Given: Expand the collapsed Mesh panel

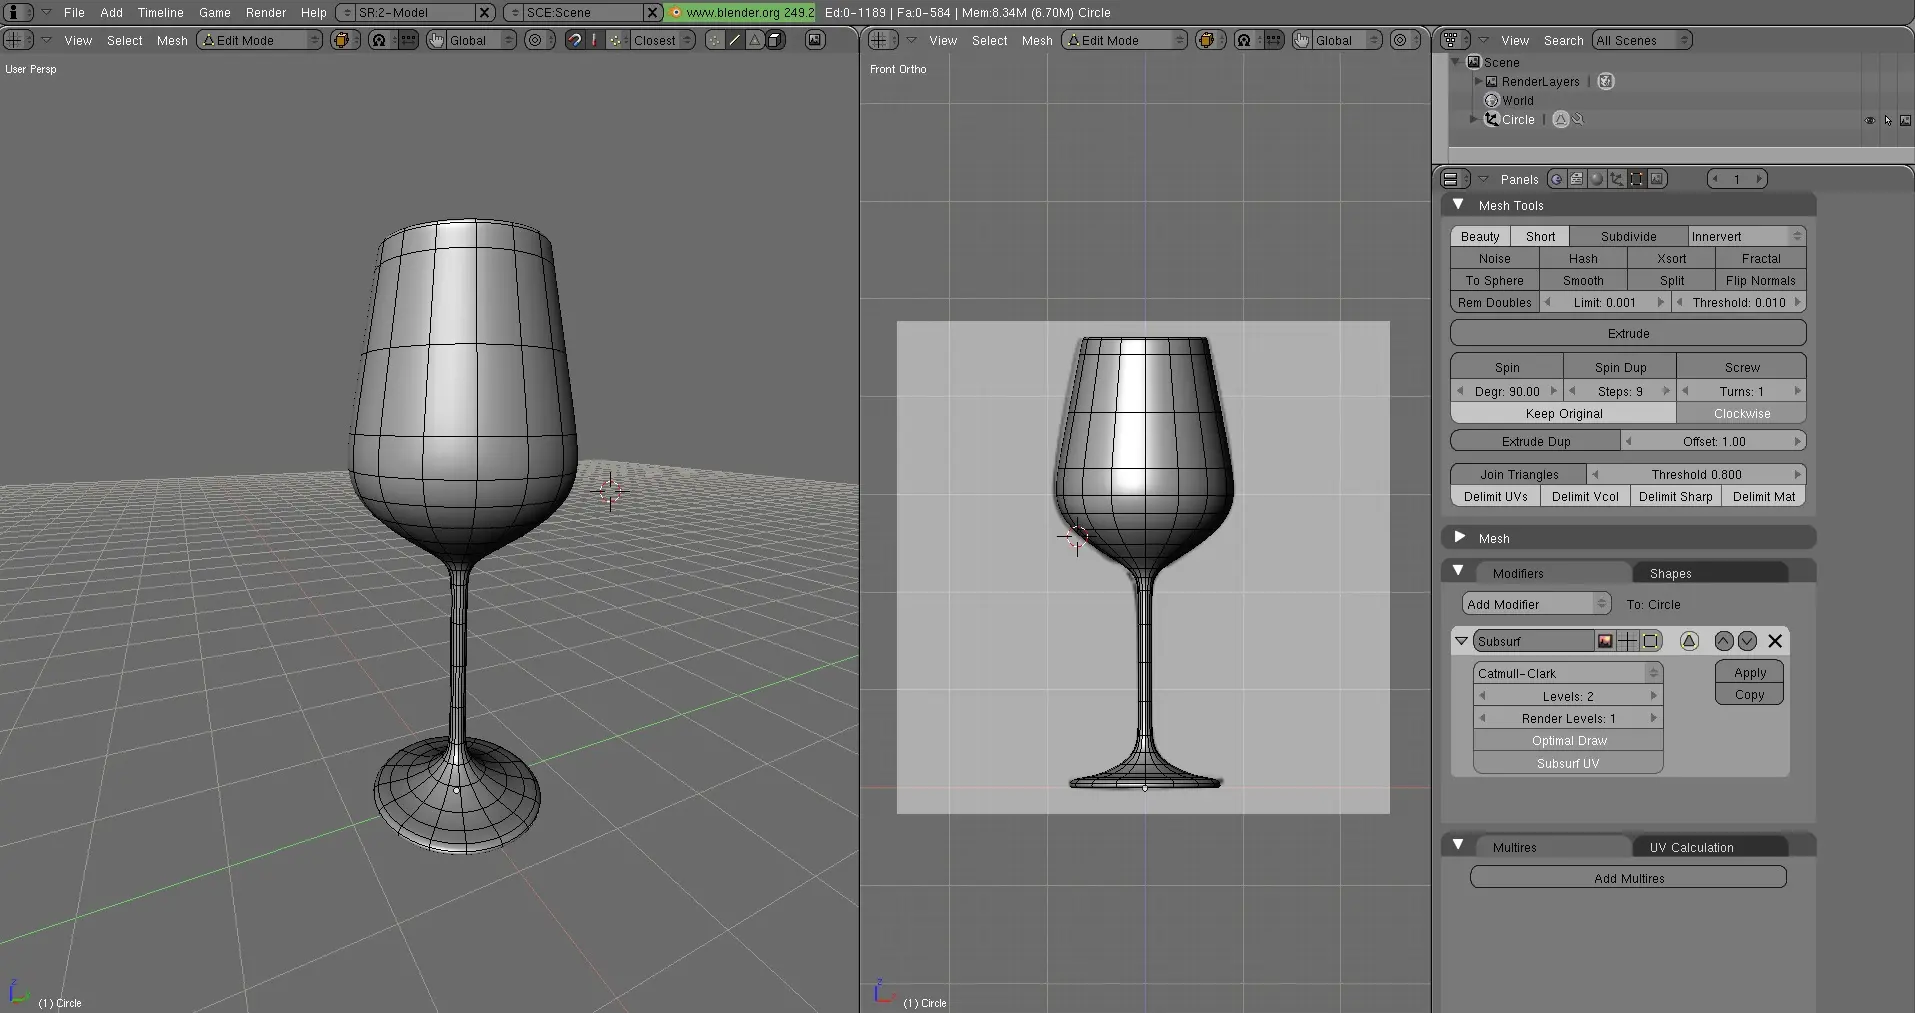Looking at the screenshot, I should coord(1460,538).
